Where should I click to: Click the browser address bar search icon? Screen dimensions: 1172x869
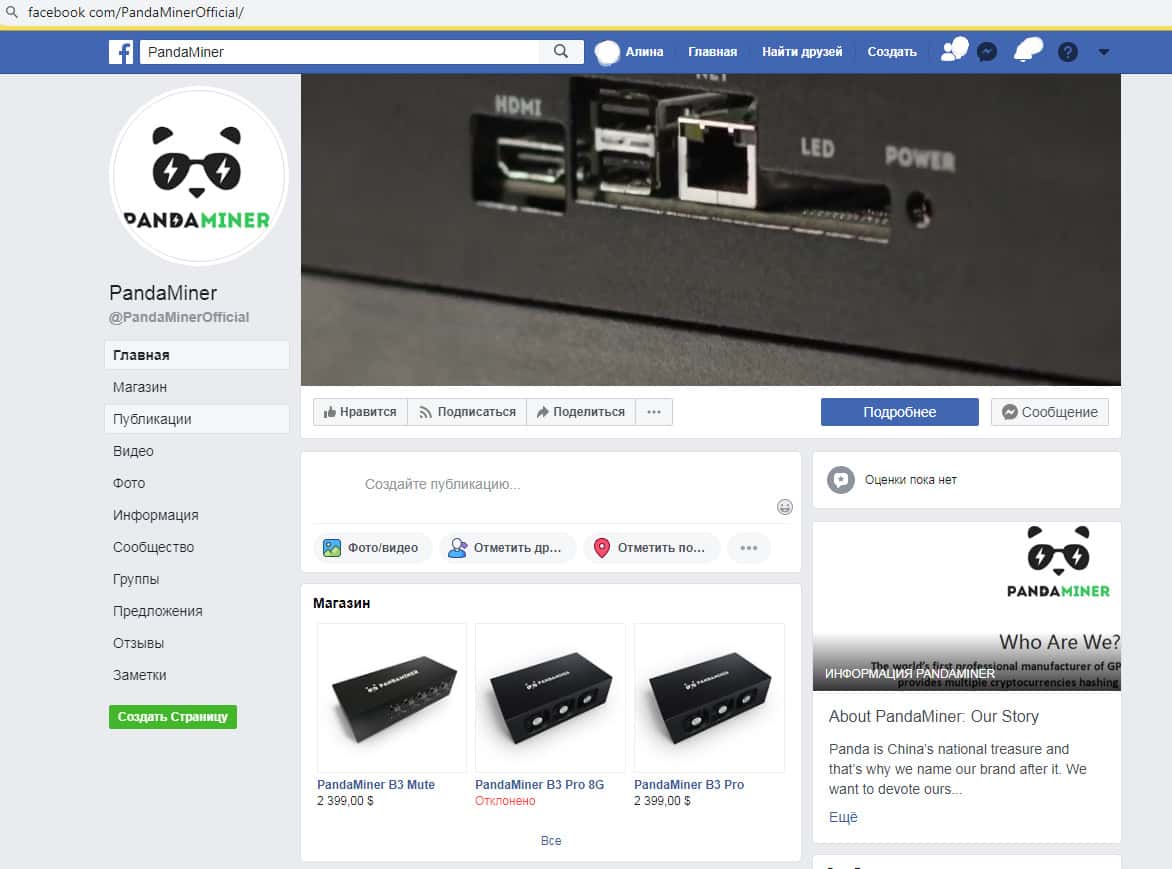coord(11,12)
